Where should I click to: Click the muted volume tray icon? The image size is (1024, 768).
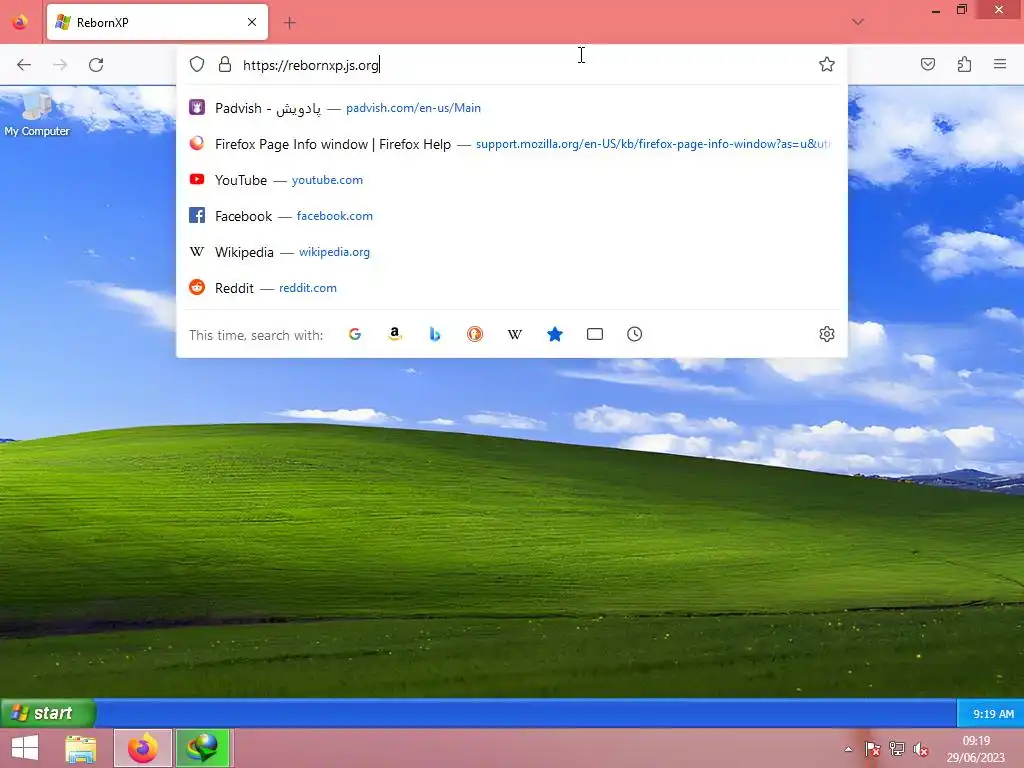(x=921, y=749)
